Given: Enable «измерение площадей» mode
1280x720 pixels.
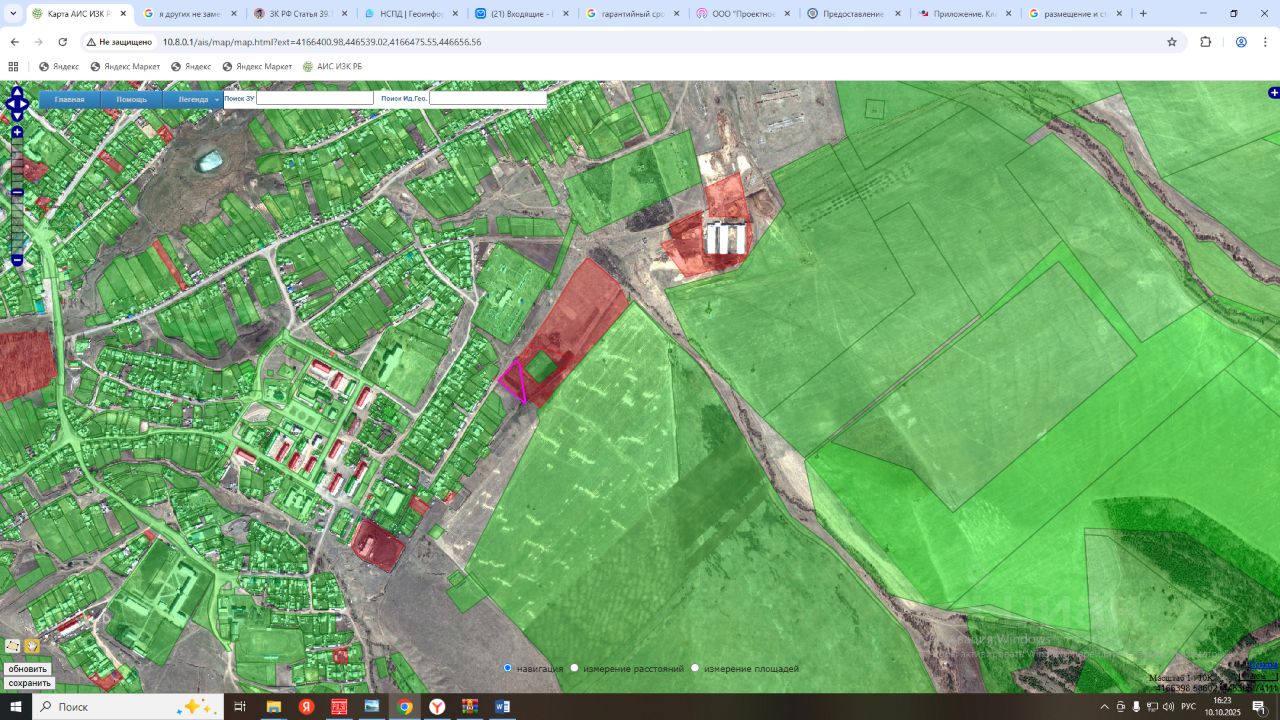Looking at the screenshot, I should click(695, 668).
